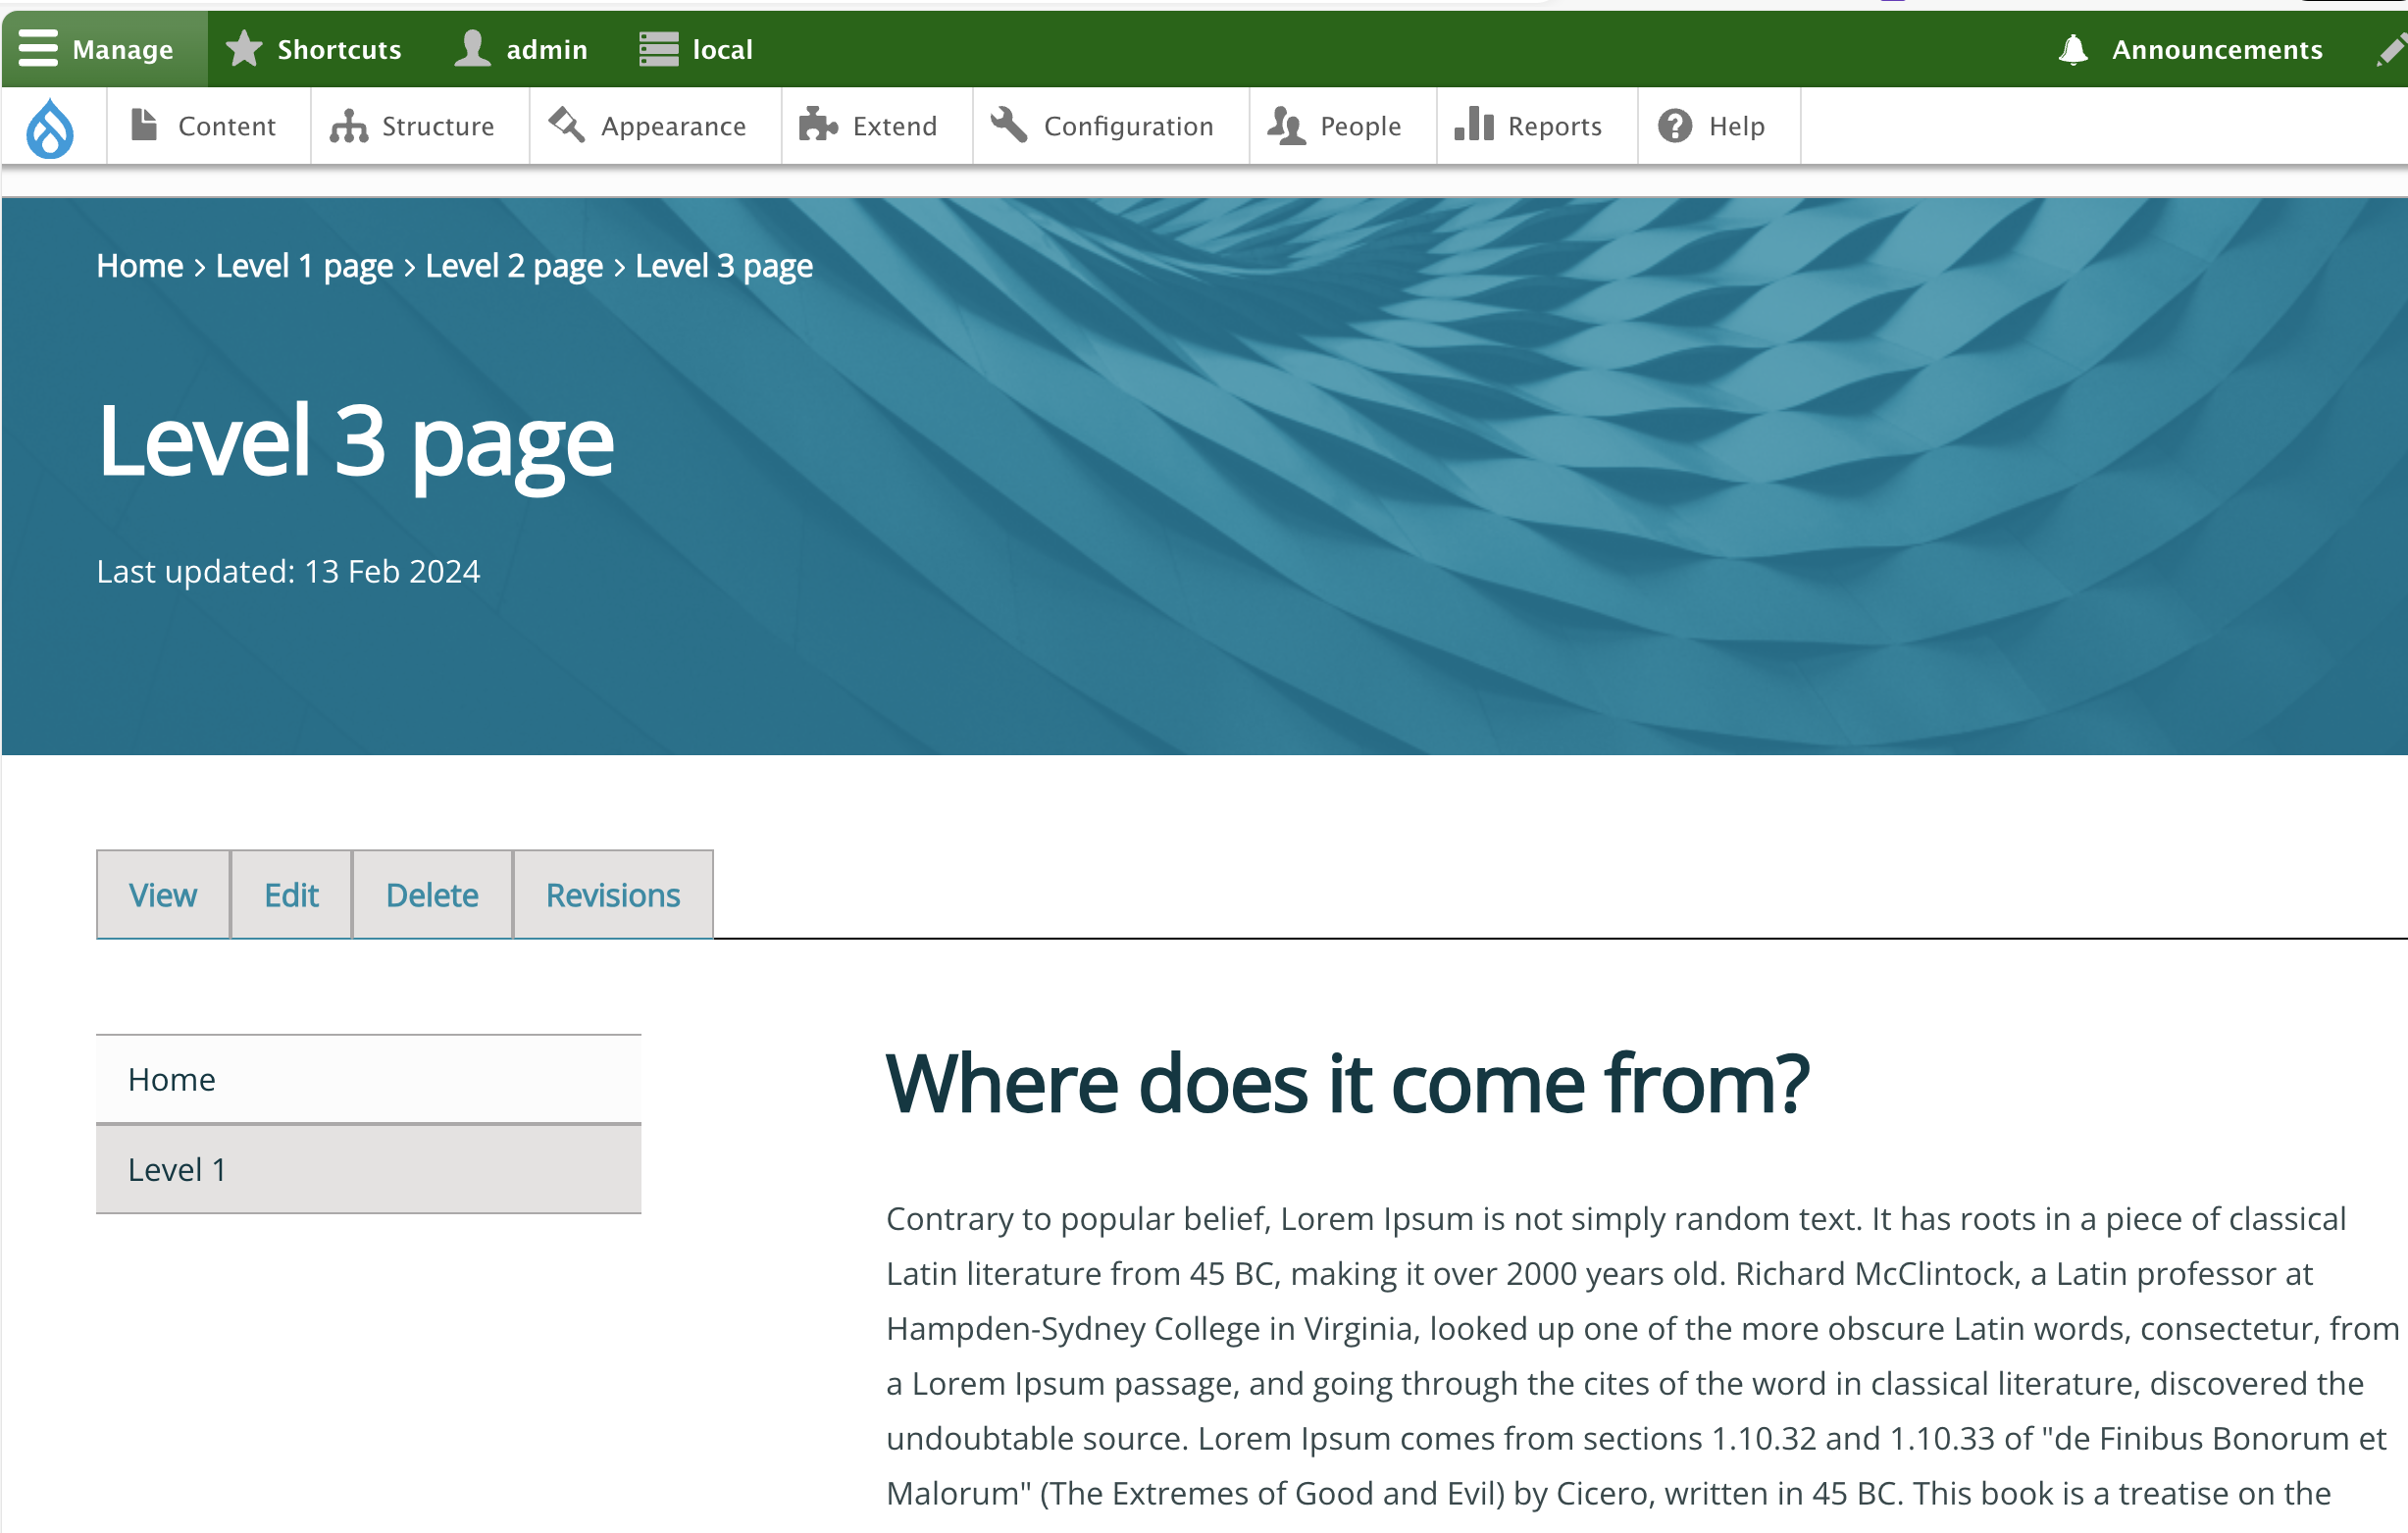The height and width of the screenshot is (1533, 2408).
Task: Select the Delete tab
Action: tap(432, 894)
